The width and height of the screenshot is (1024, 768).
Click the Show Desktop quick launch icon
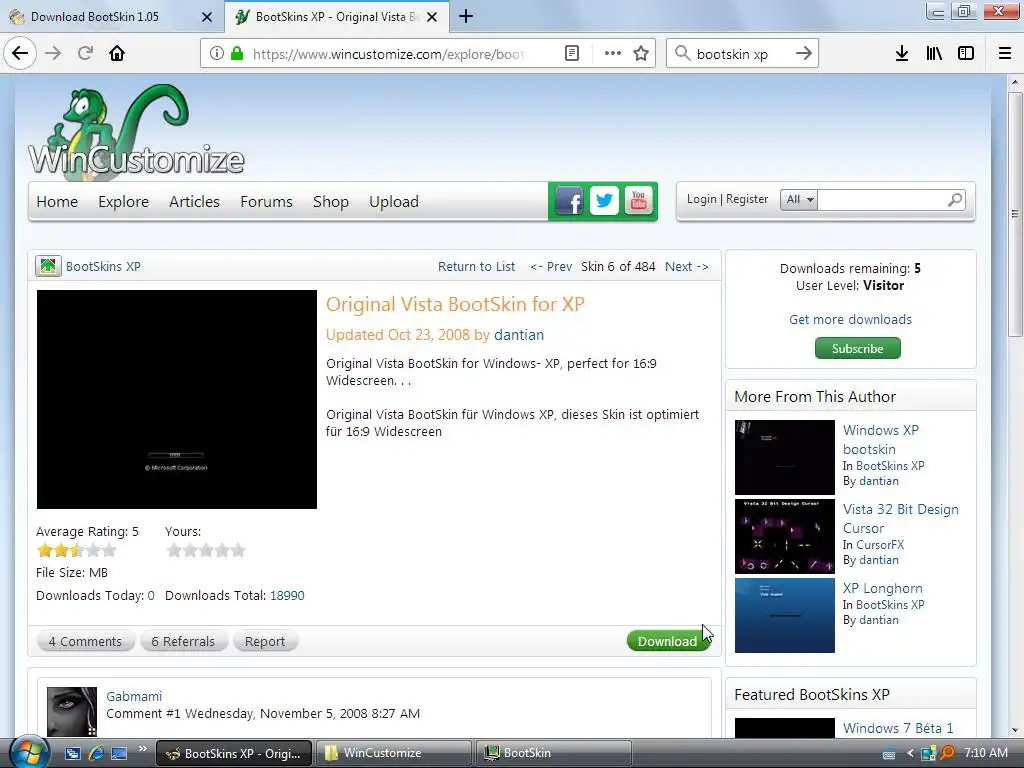(x=119, y=753)
